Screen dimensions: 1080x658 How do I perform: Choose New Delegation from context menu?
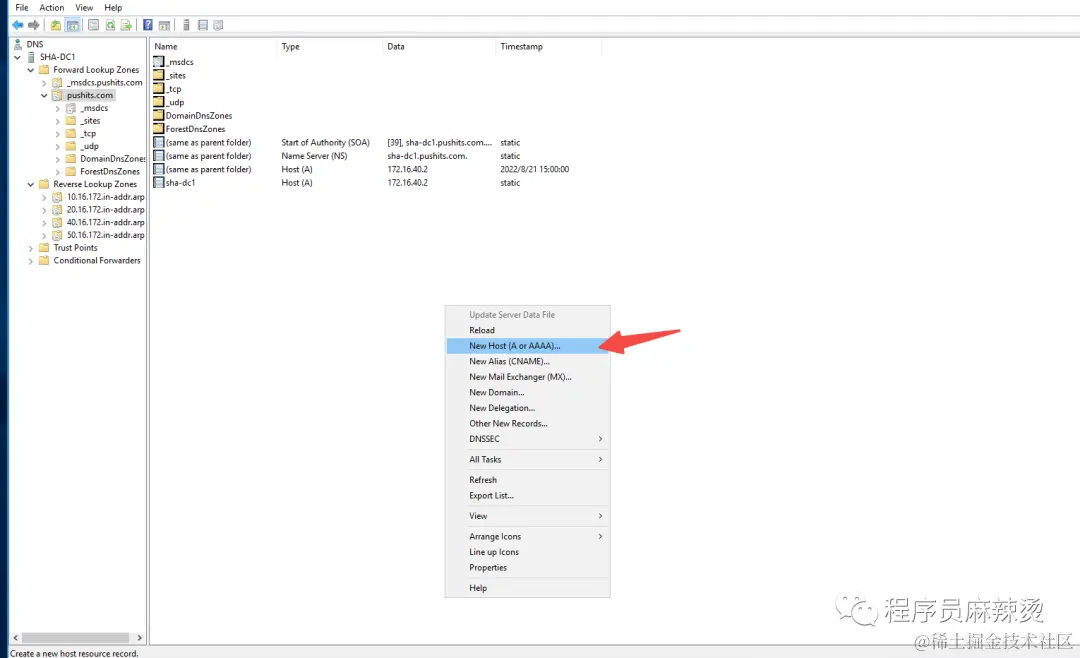528,408
